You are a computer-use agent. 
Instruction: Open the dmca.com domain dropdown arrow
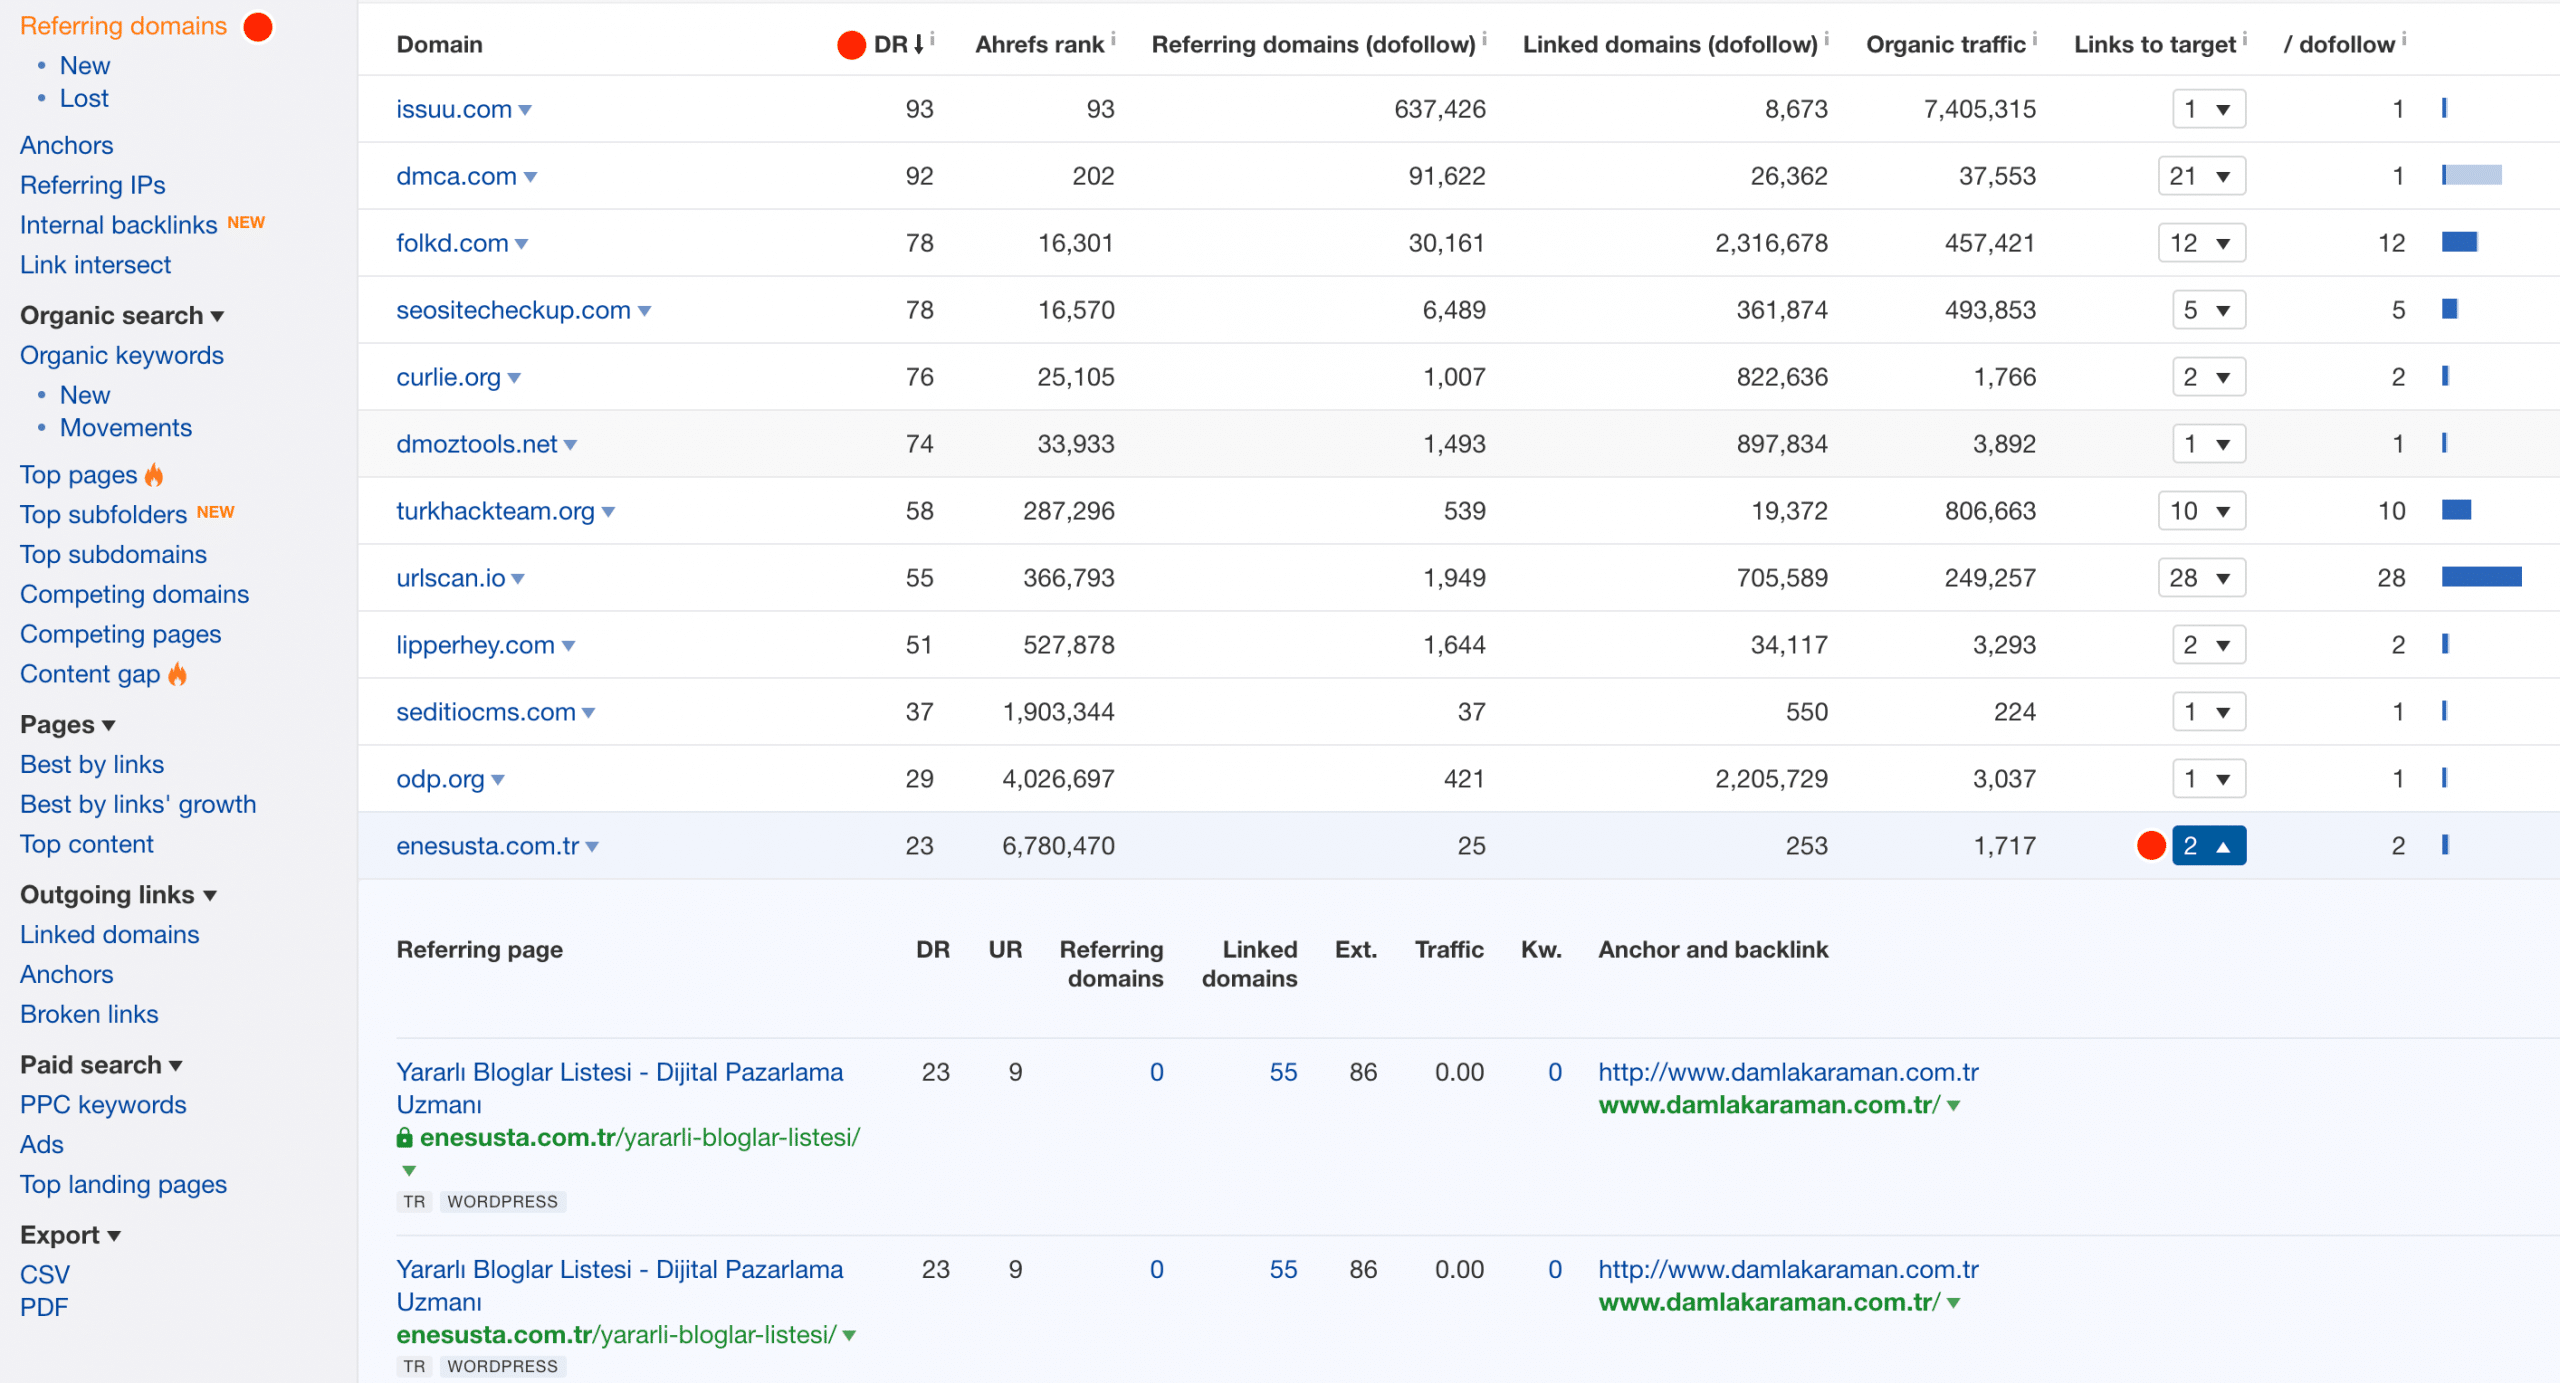point(530,177)
